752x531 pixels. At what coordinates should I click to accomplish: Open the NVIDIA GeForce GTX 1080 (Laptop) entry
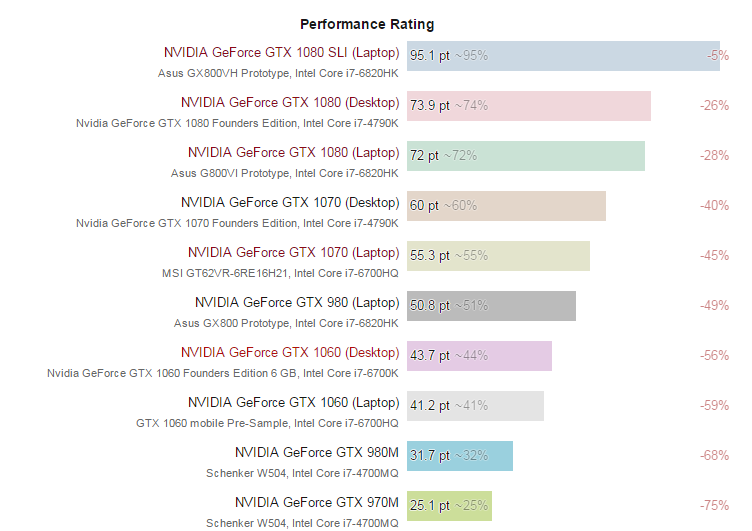pyautogui.click(x=293, y=153)
